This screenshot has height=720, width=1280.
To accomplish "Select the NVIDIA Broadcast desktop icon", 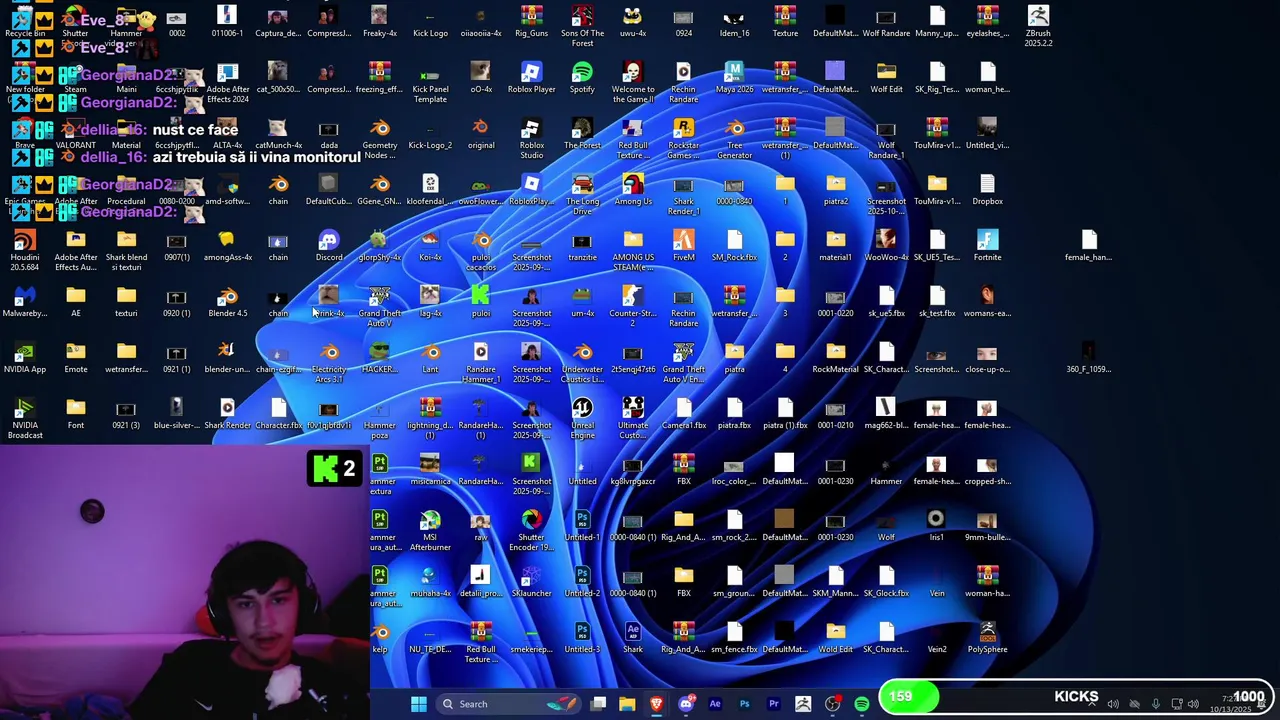I will pyautogui.click(x=24, y=419).
